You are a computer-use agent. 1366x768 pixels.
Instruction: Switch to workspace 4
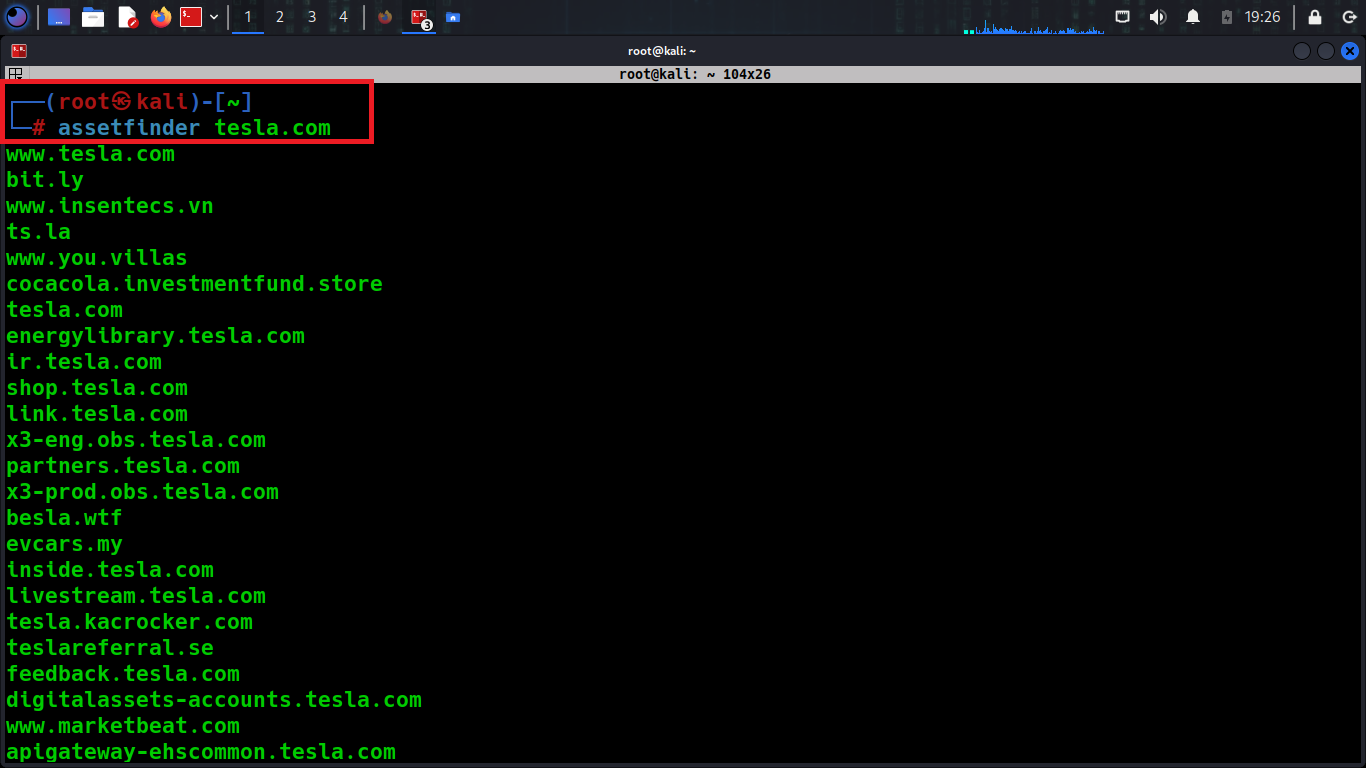pos(344,17)
